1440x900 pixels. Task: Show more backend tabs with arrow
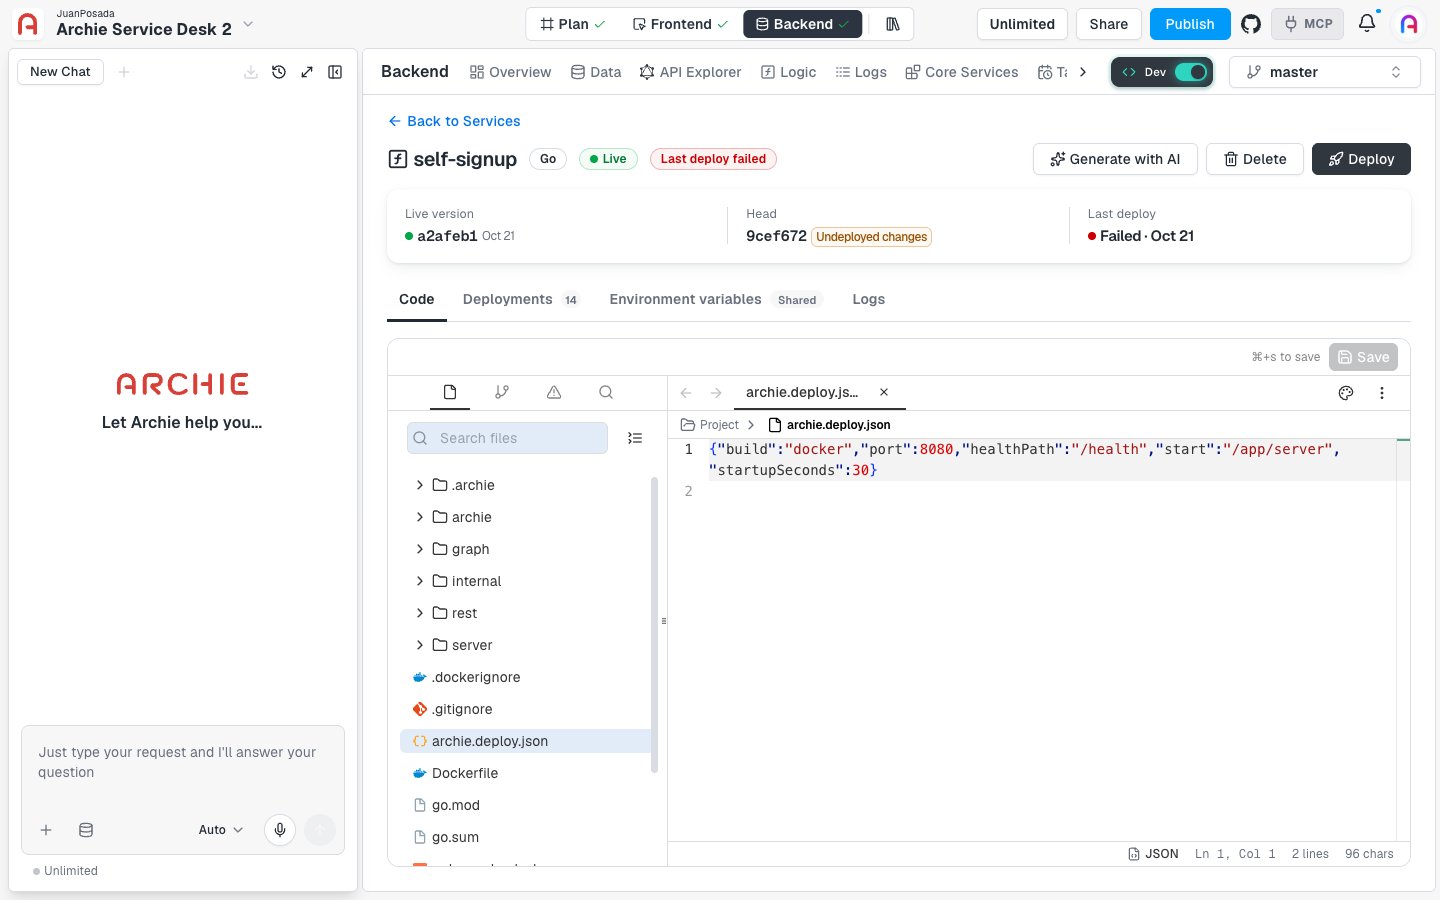click(1083, 72)
